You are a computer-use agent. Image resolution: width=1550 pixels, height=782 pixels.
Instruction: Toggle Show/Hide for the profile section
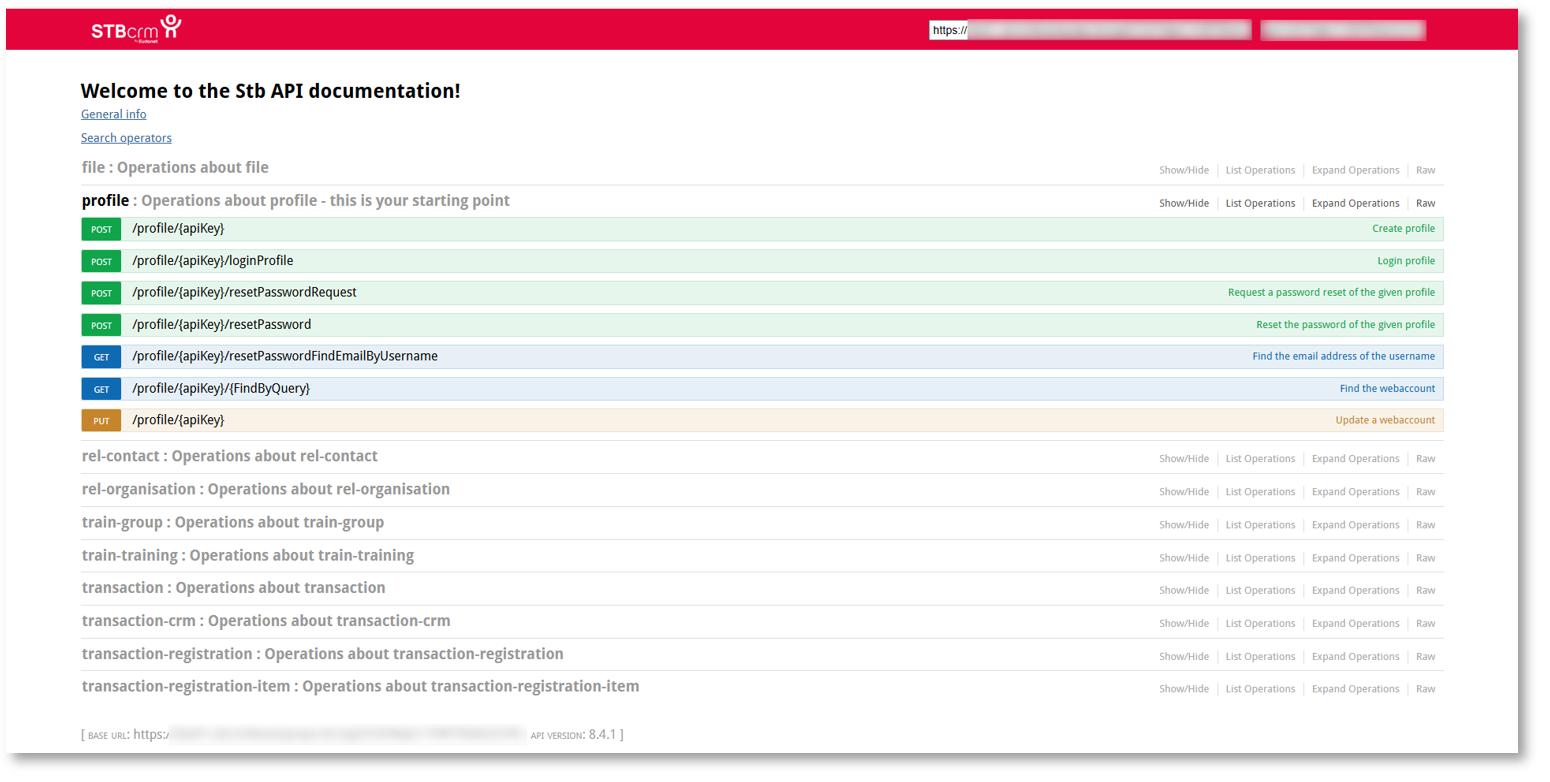1183,203
